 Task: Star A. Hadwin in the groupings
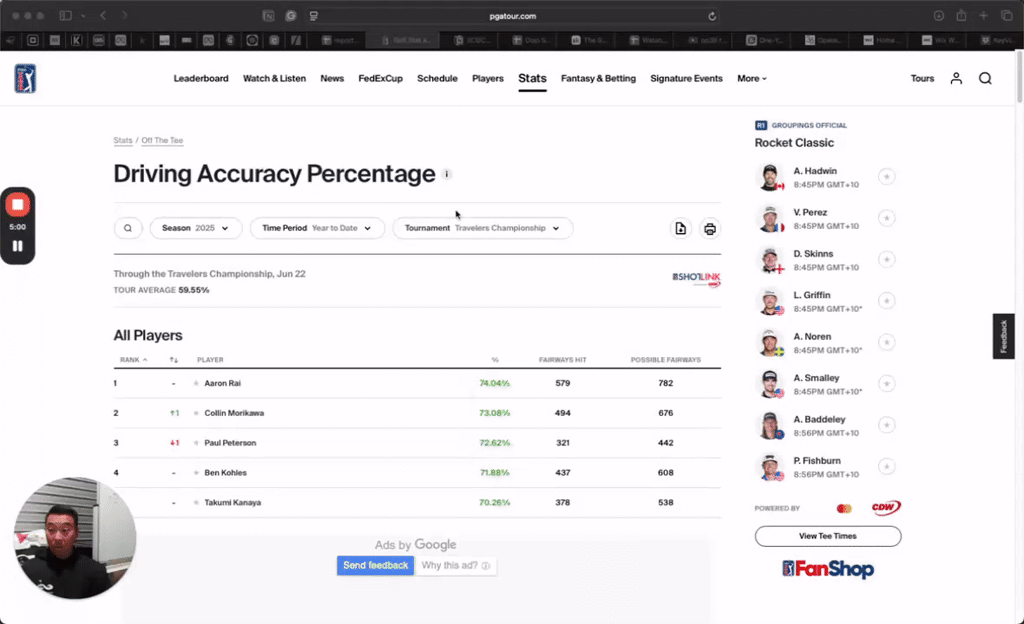[886, 177]
